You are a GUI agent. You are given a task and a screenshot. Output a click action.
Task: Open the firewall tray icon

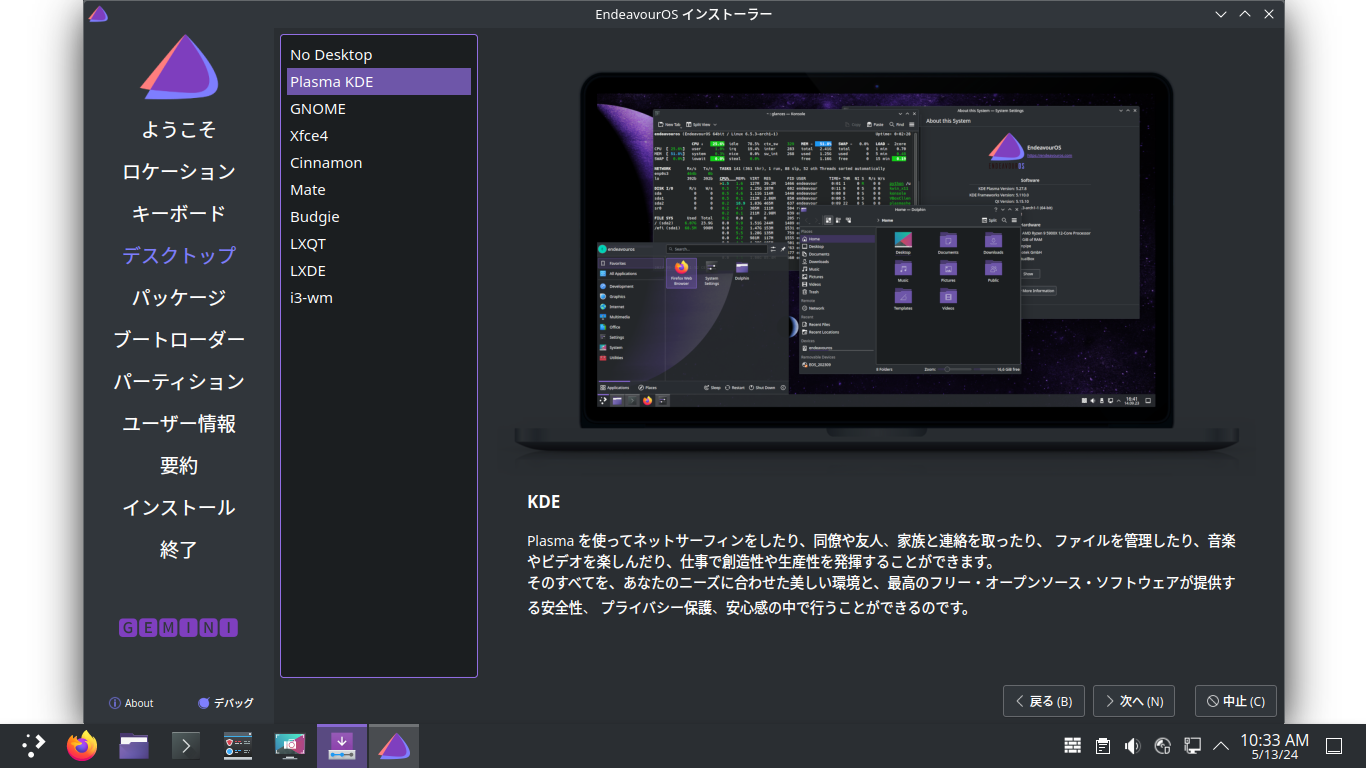1072,746
